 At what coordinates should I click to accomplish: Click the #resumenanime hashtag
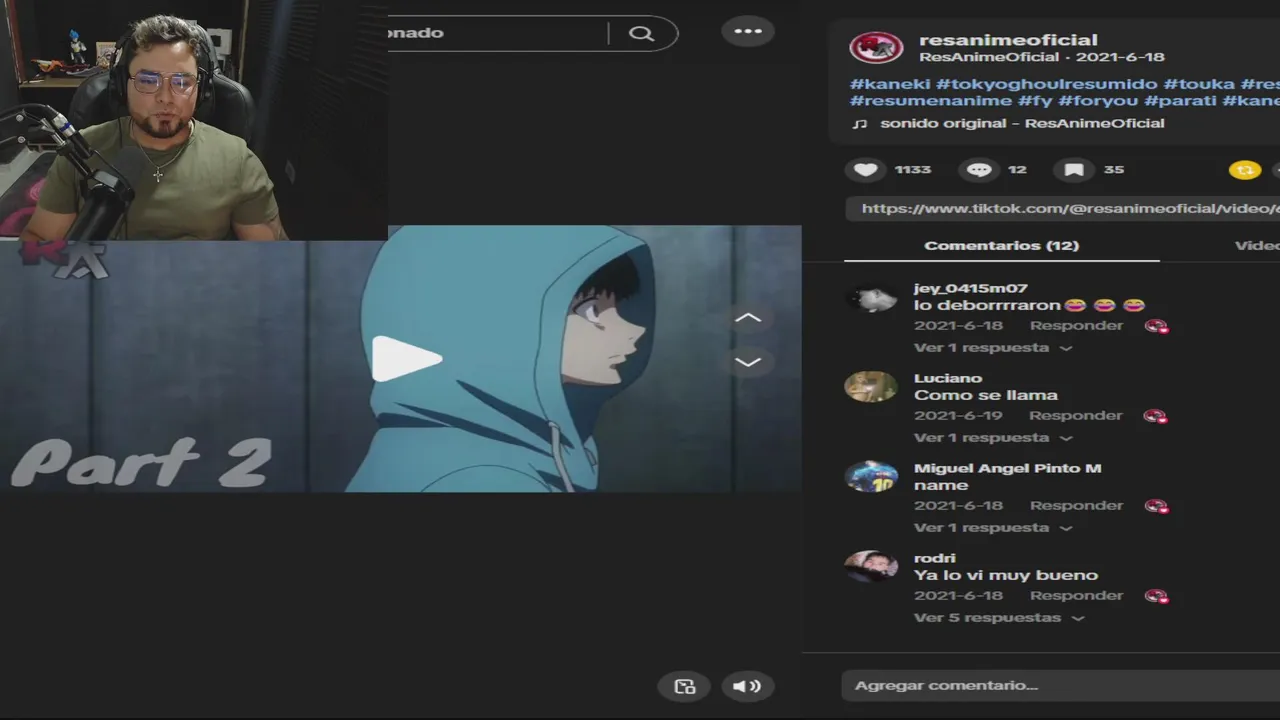coord(931,101)
